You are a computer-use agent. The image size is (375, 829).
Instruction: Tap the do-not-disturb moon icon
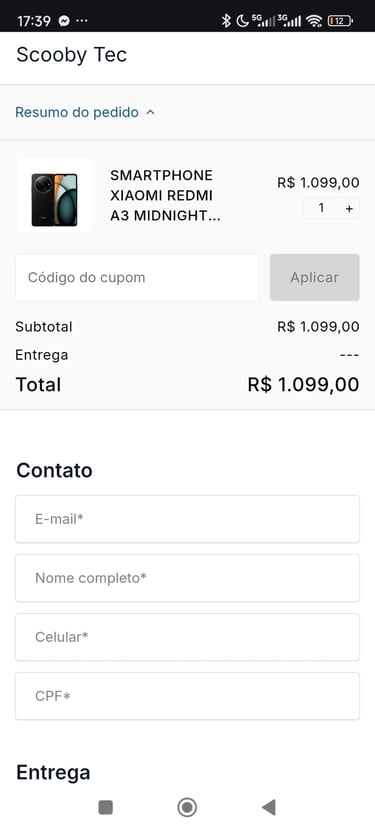(x=242, y=21)
